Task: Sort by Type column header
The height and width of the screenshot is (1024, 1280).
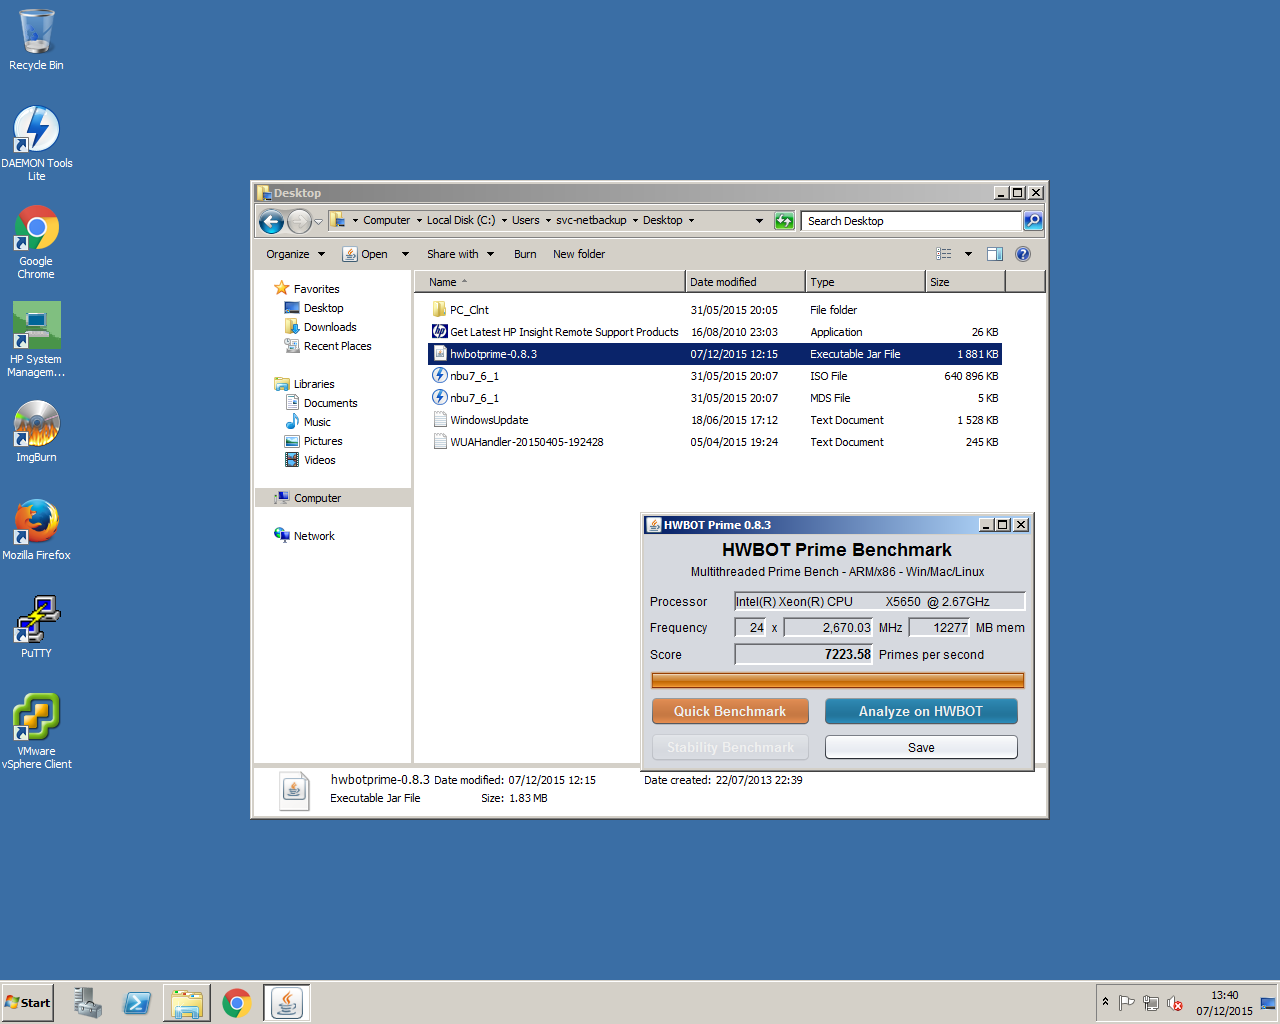Action: coord(865,282)
